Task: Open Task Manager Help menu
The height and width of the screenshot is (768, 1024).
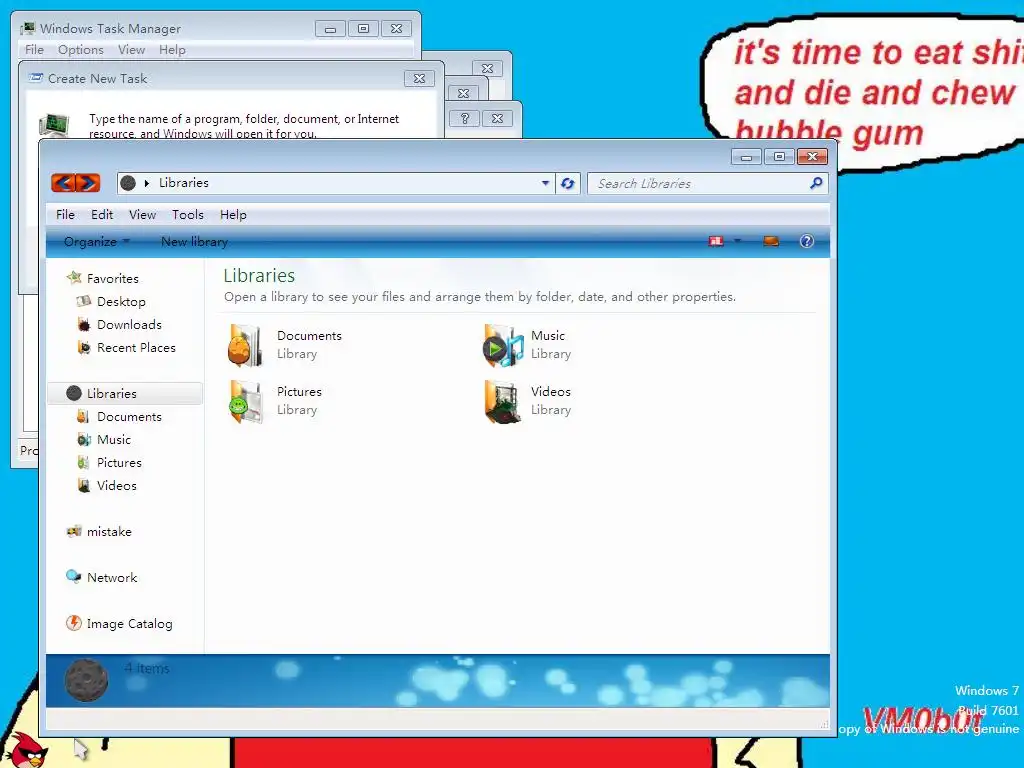Action: pyautogui.click(x=172, y=50)
